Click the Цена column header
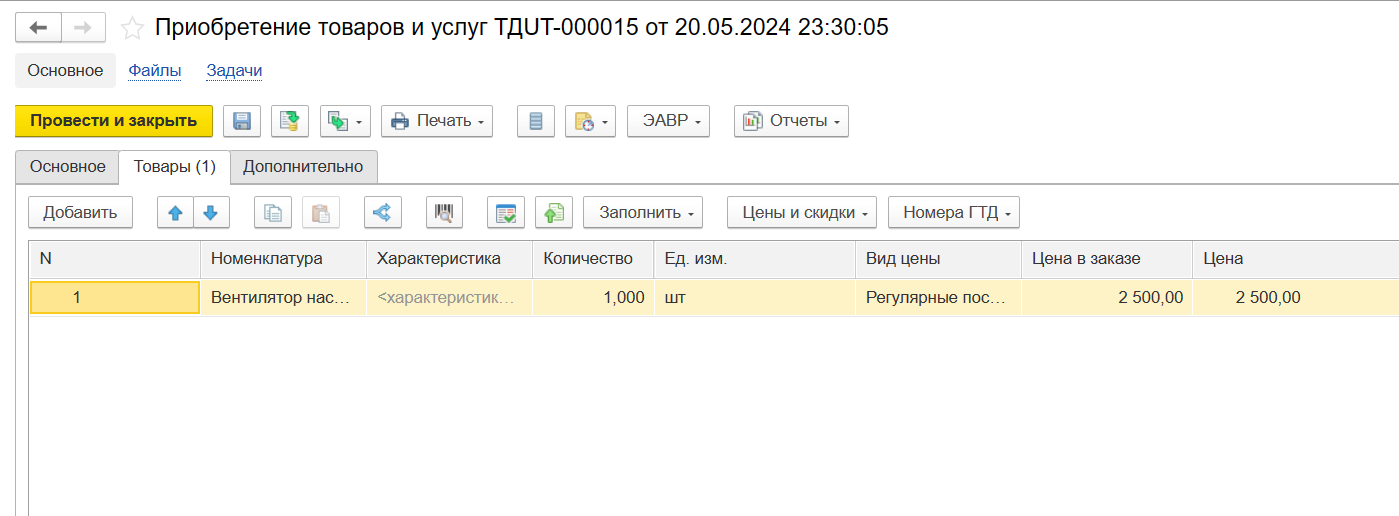Image resolution: width=1399 pixels, height=516 pixels. pyautogui.click(x=1295, y=259)
